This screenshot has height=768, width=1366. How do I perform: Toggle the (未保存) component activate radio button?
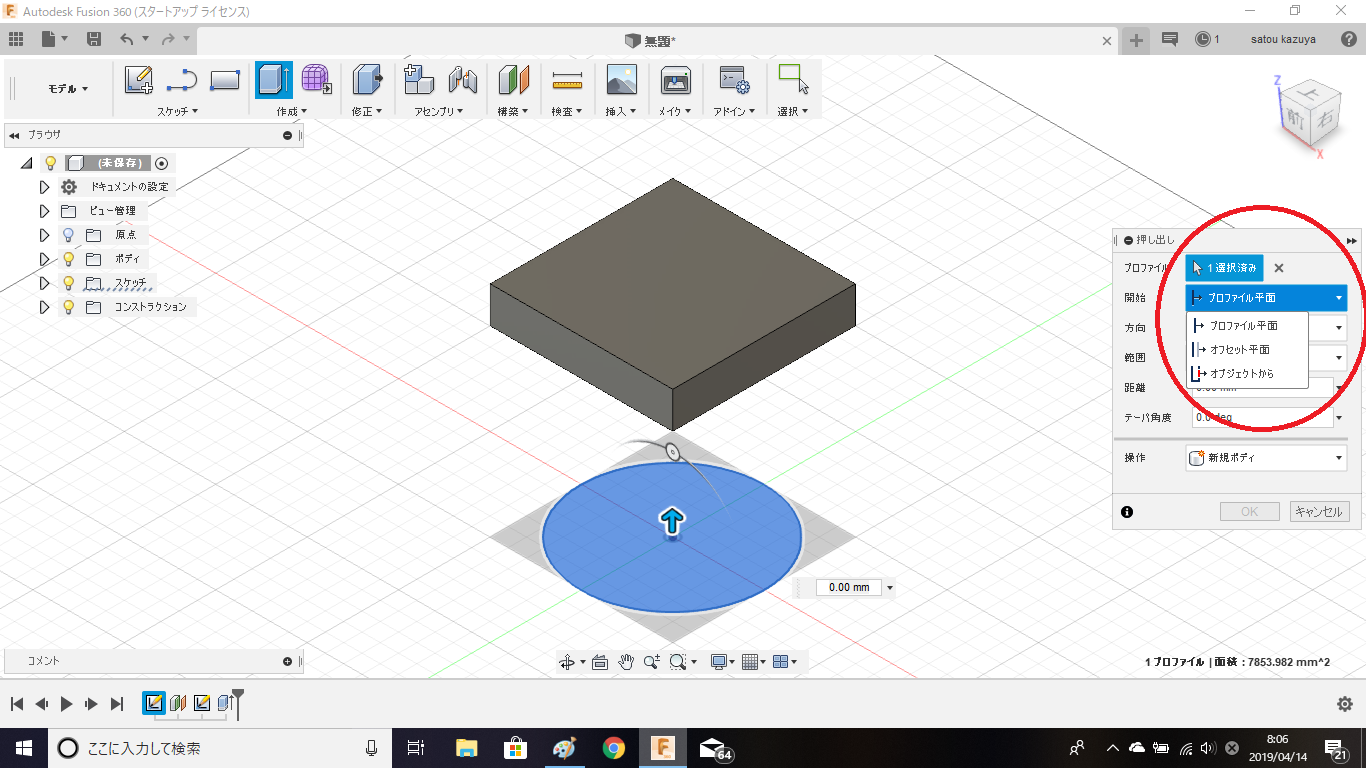tap(162, 163)
